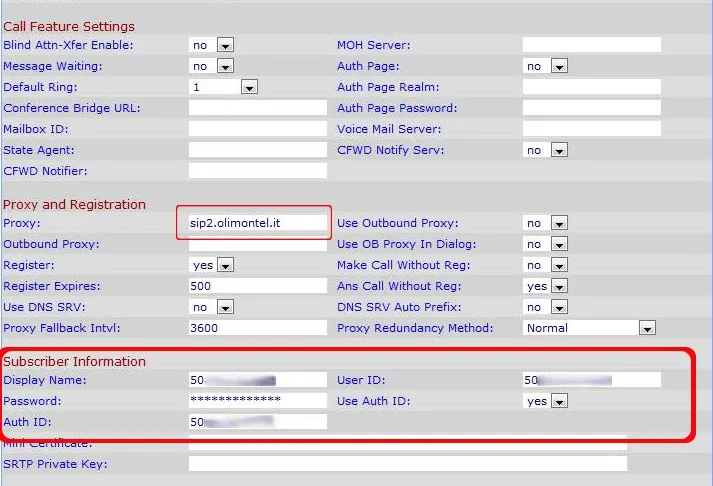This screenshot has width=713, height=486.
Task: Click the Outbound Proxy text field
Action: coord(257,244)
